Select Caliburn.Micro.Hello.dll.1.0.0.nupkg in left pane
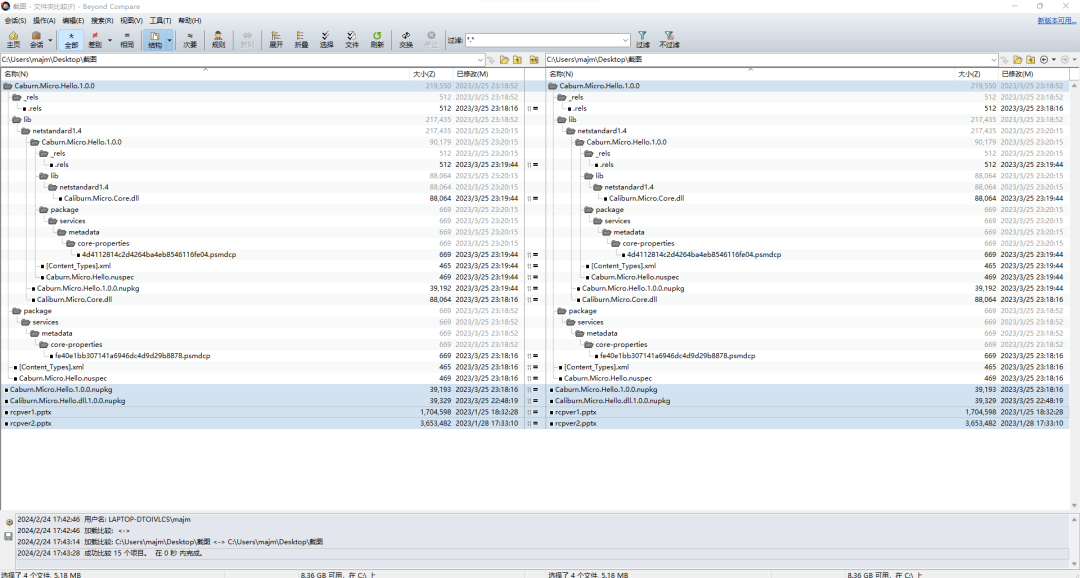The height and width of the screenshot is (578, 1080). [x=262, y=401]
